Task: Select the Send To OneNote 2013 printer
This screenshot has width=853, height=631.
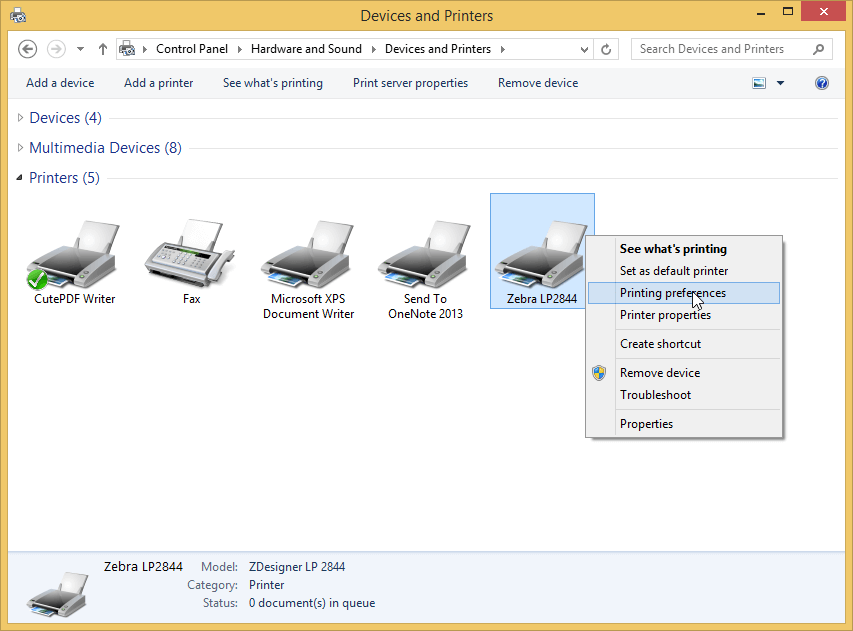Action: click(x=425, y=255)
